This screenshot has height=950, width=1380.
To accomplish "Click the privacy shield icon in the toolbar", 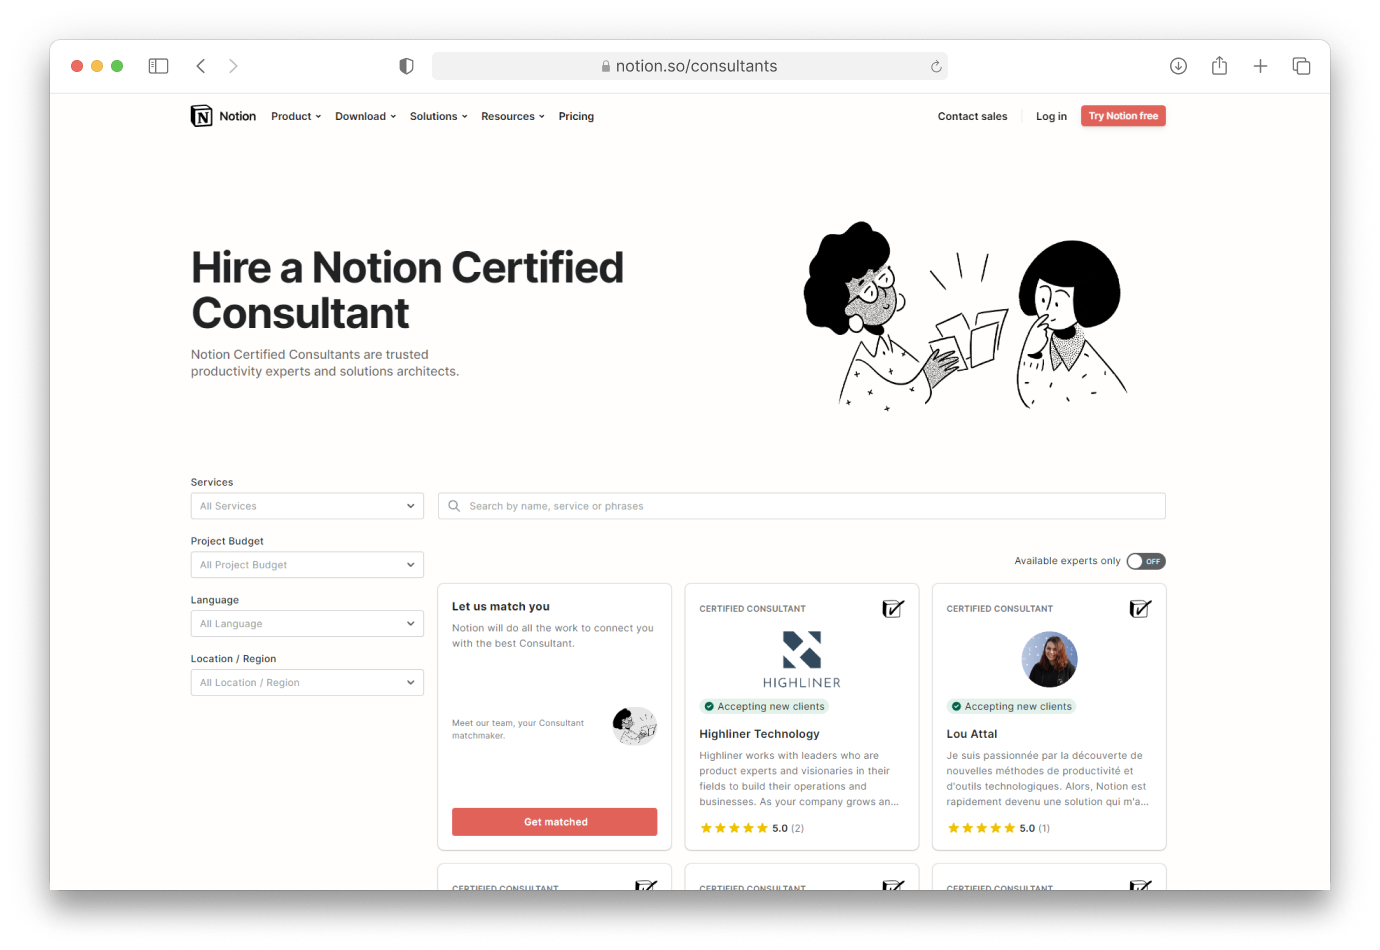I will pyautogui.click(x=406, y=65).
